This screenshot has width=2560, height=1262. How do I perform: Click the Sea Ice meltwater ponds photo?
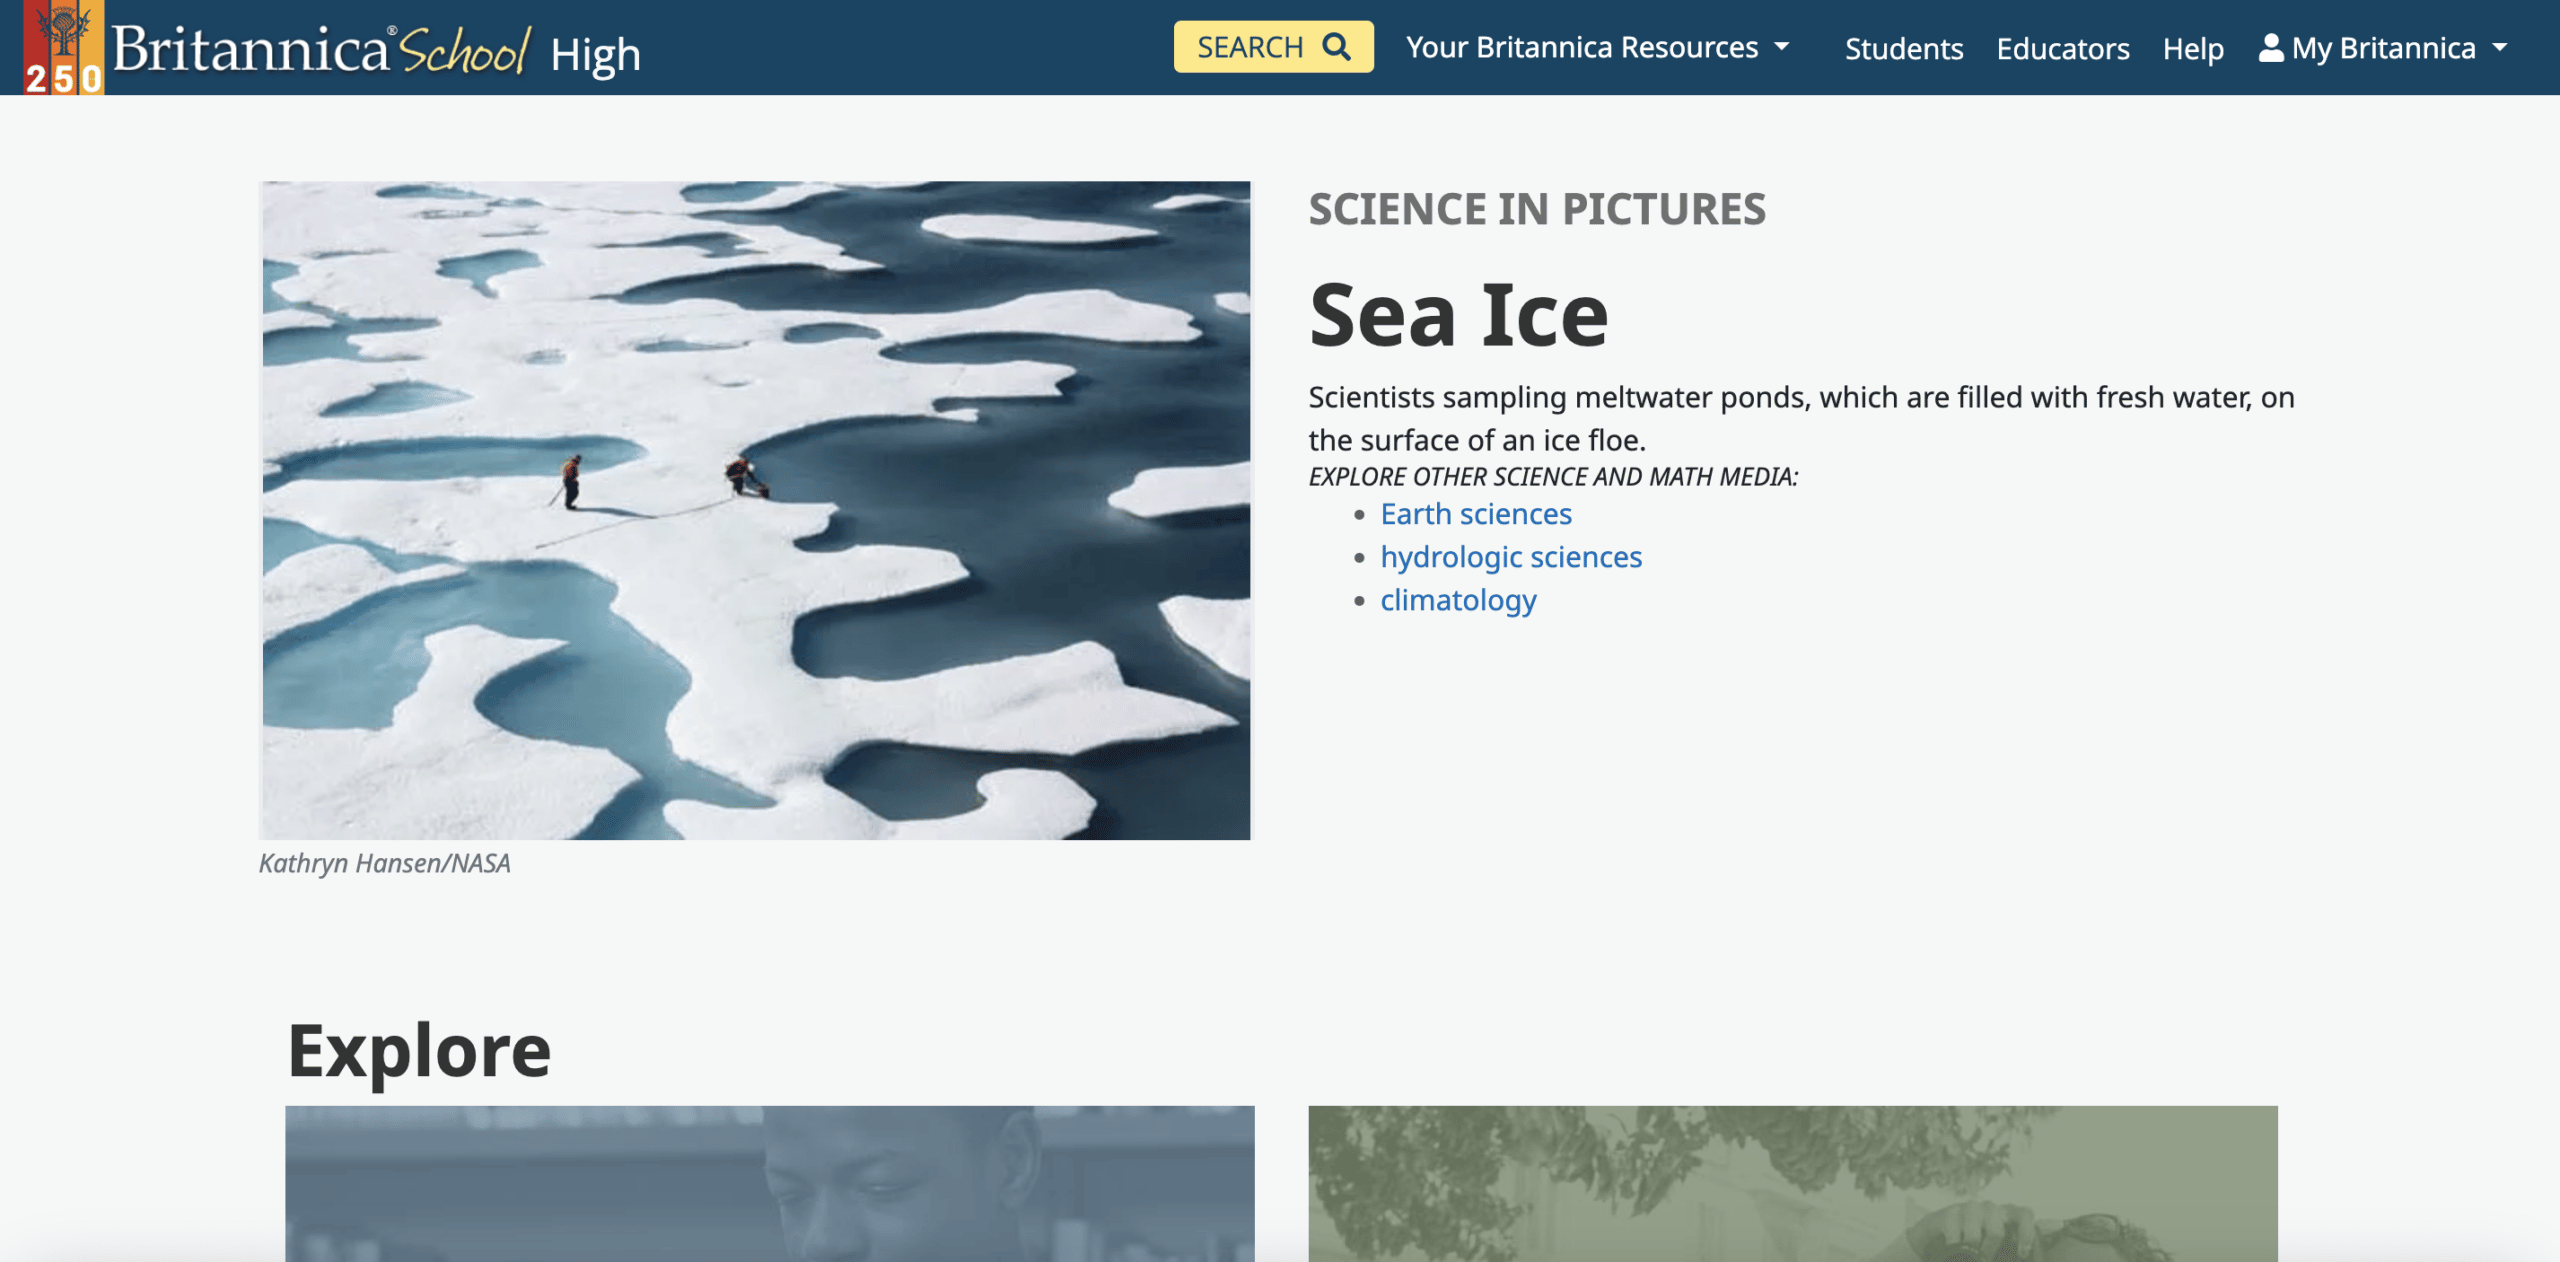pos(755,510)
